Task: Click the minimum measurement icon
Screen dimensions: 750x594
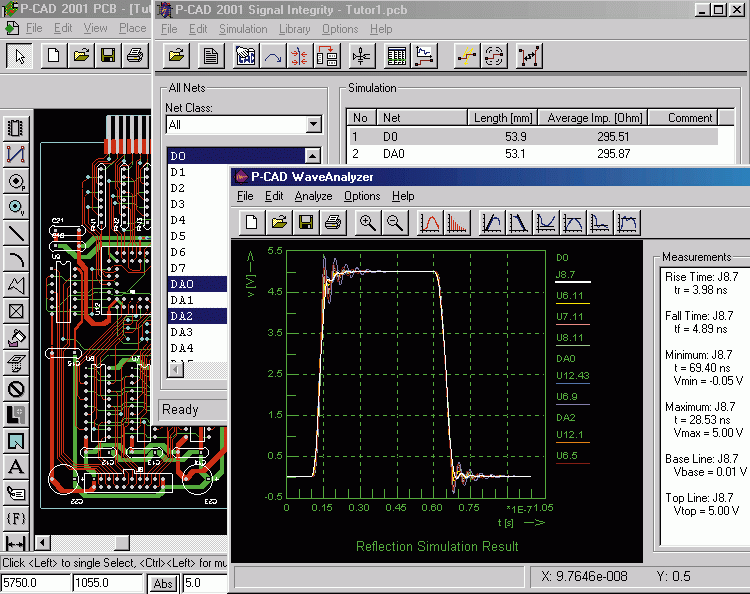Action: [546, 223]
